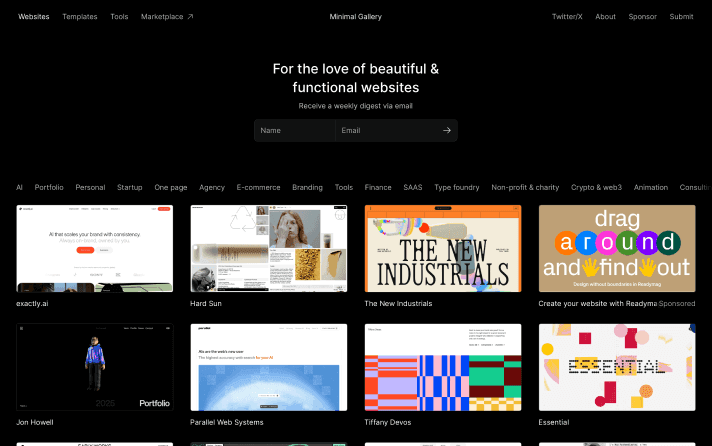Filter by Startup category
The width and height of the screenshot is (712, 446).
(130, 188)
